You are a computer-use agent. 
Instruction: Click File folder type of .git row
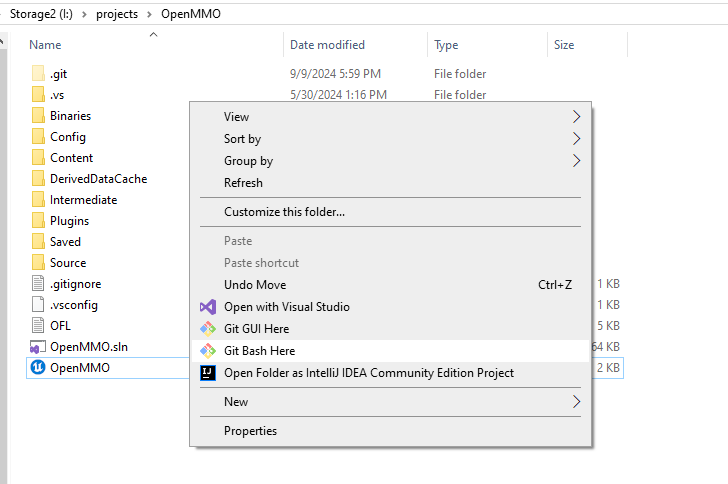coord(460,73)
